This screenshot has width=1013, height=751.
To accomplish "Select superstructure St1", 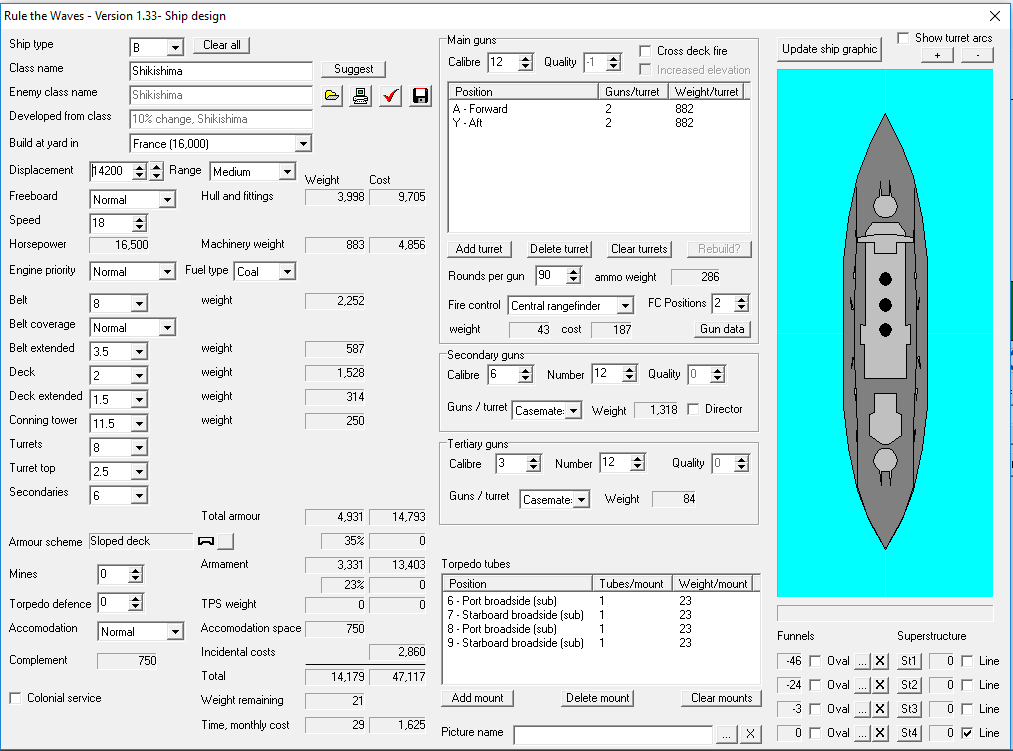I will click(909, 661).
